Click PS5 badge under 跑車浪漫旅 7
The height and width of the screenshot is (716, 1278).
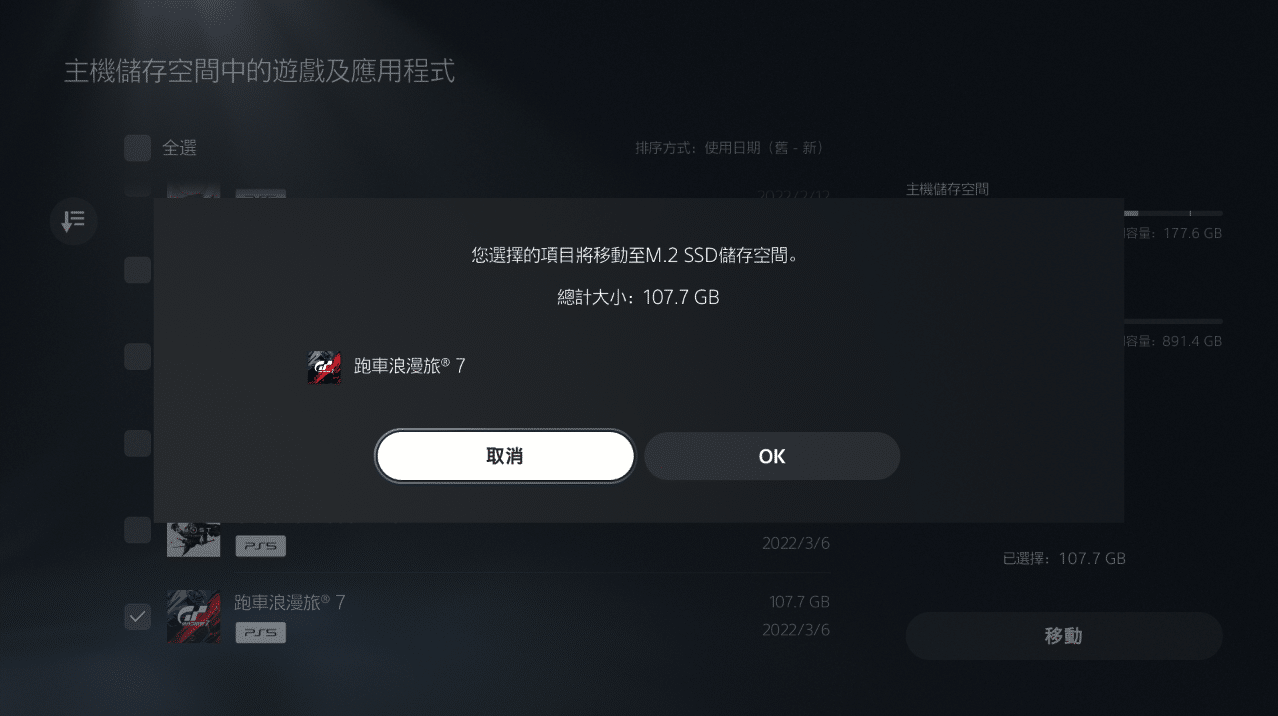coord(260,632)
